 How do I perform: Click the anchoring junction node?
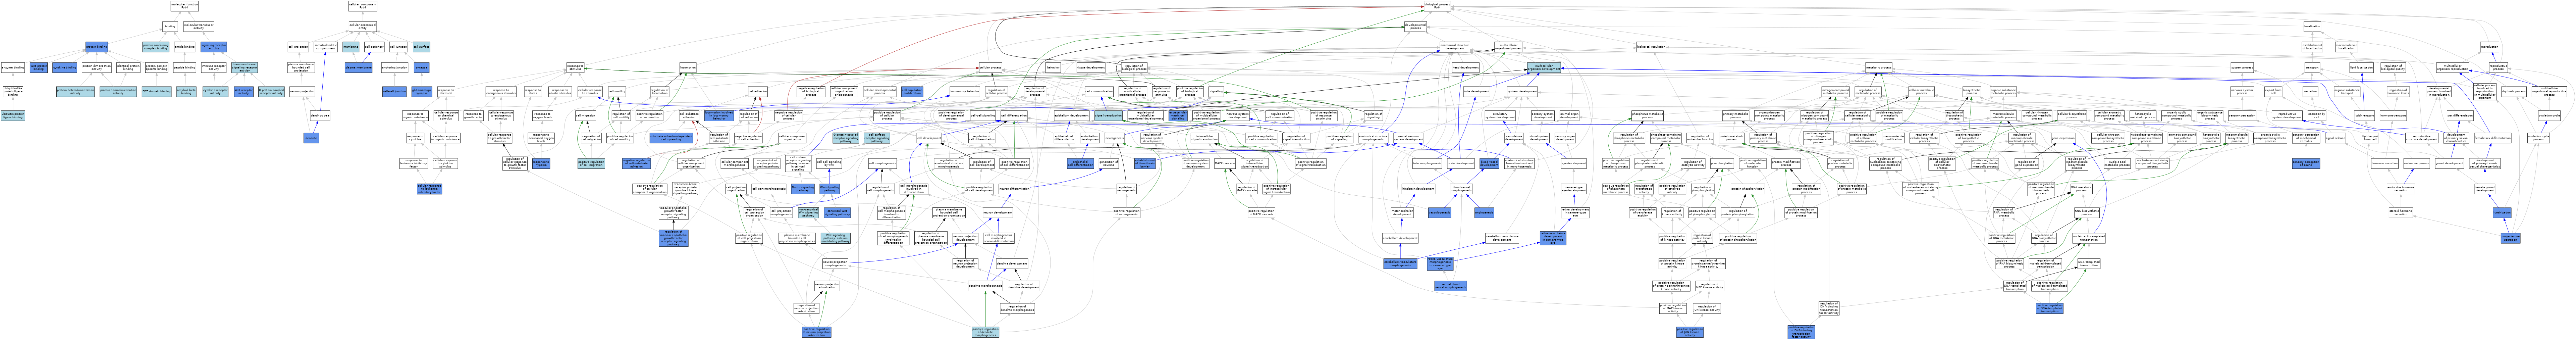(395, 67)
